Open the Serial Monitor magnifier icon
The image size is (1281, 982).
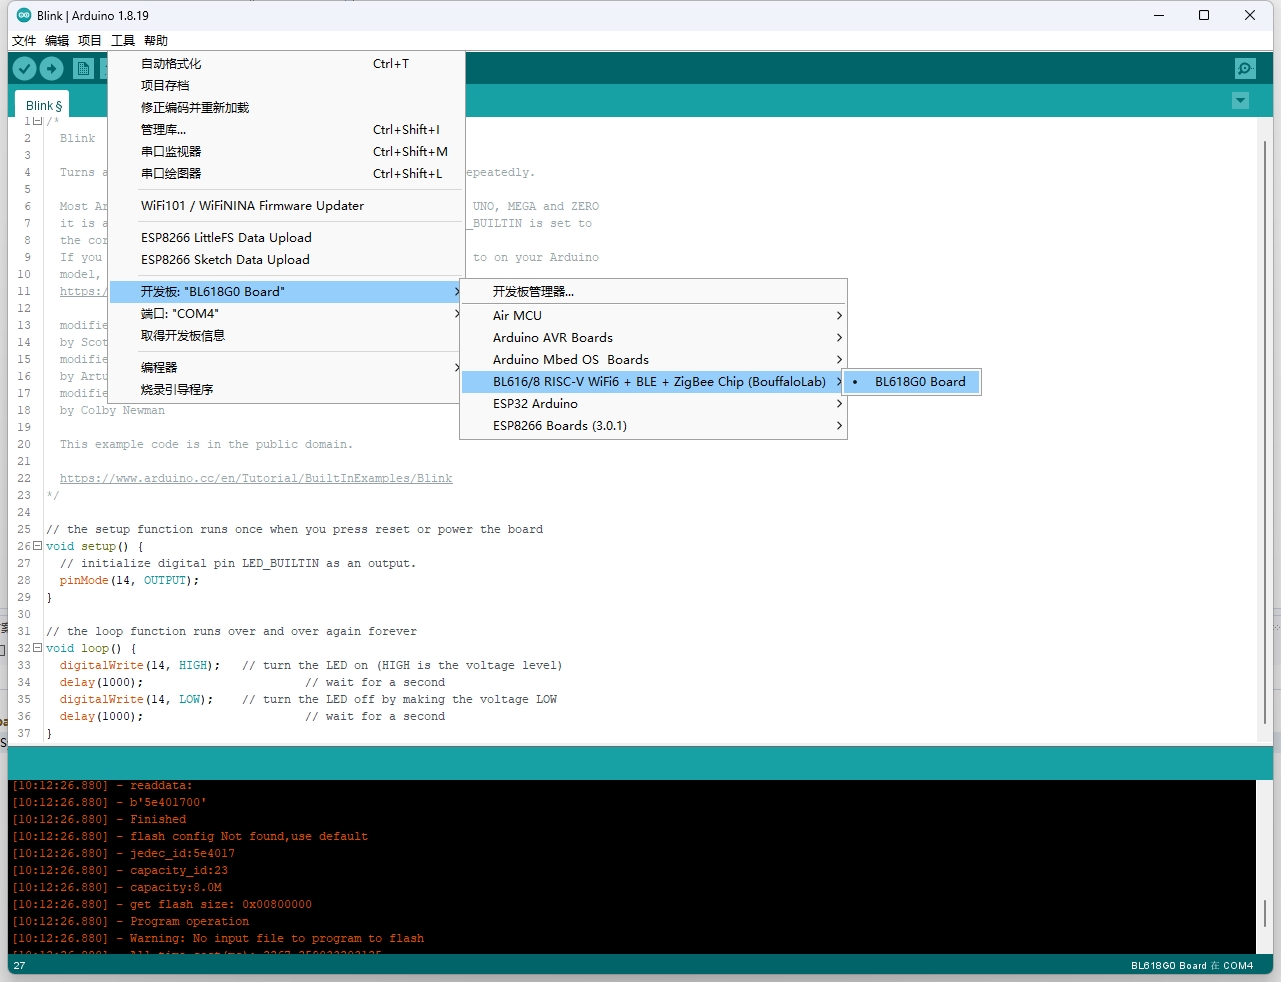click(1245, 68)
